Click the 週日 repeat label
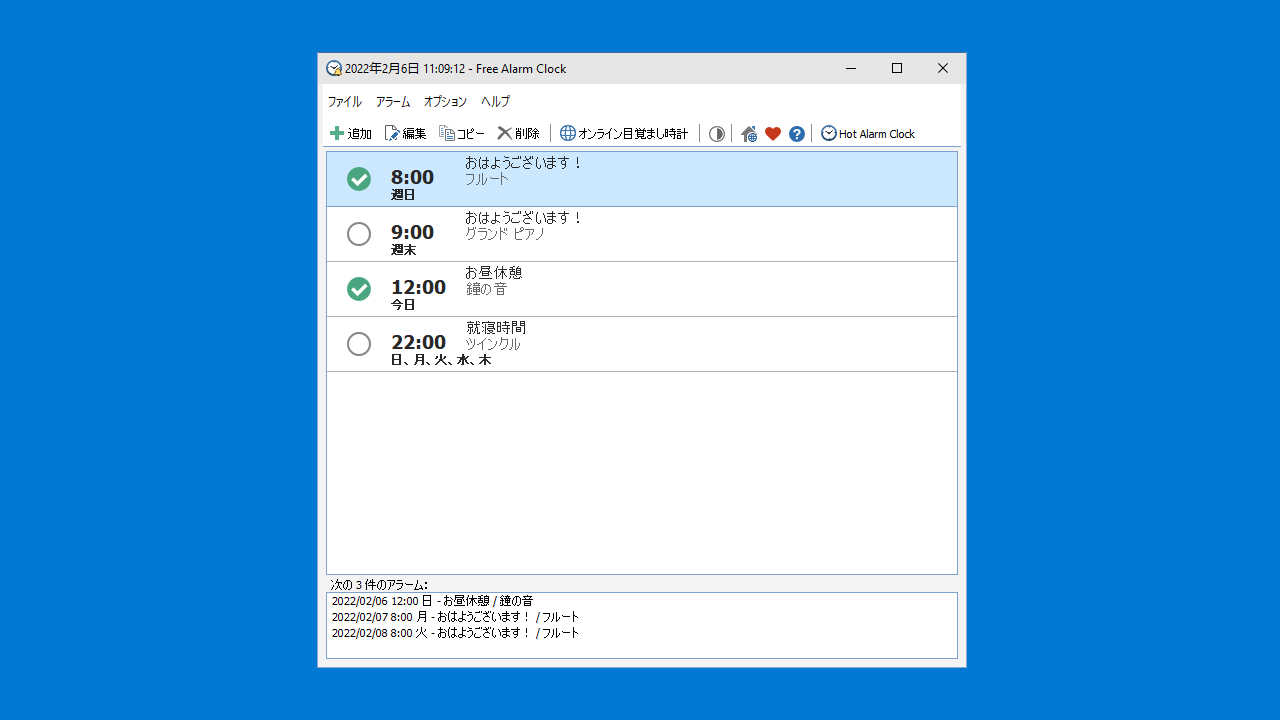The height and width of the screenshot is (720, 1280). [403, 195]
